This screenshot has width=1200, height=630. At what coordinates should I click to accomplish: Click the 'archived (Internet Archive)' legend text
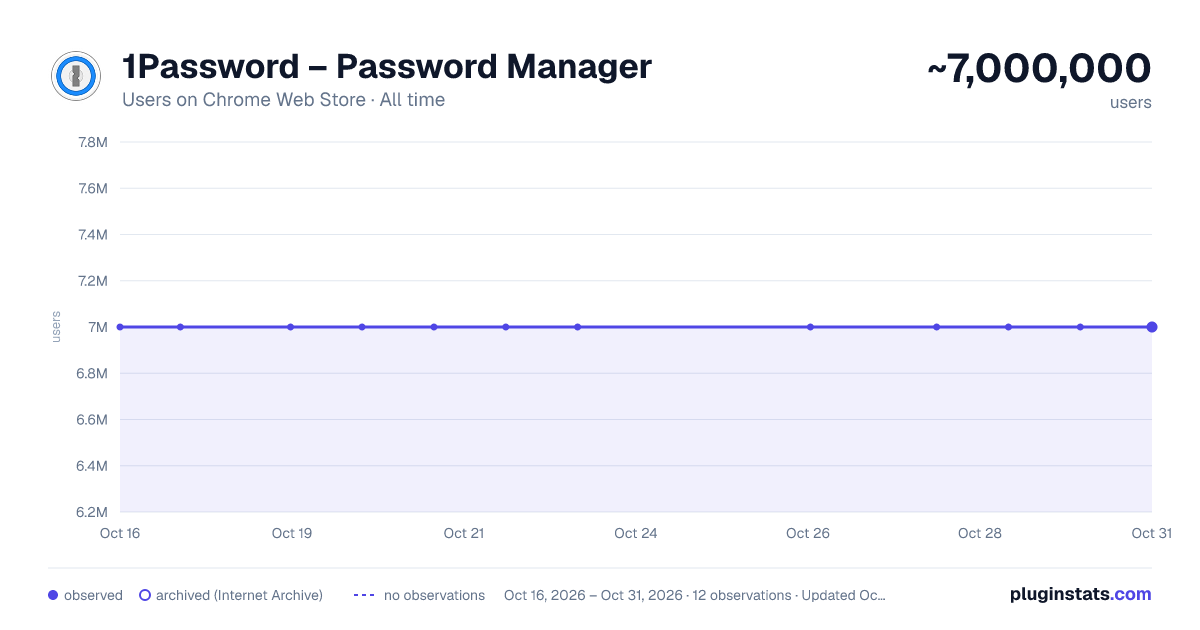[x=239, y=595]
